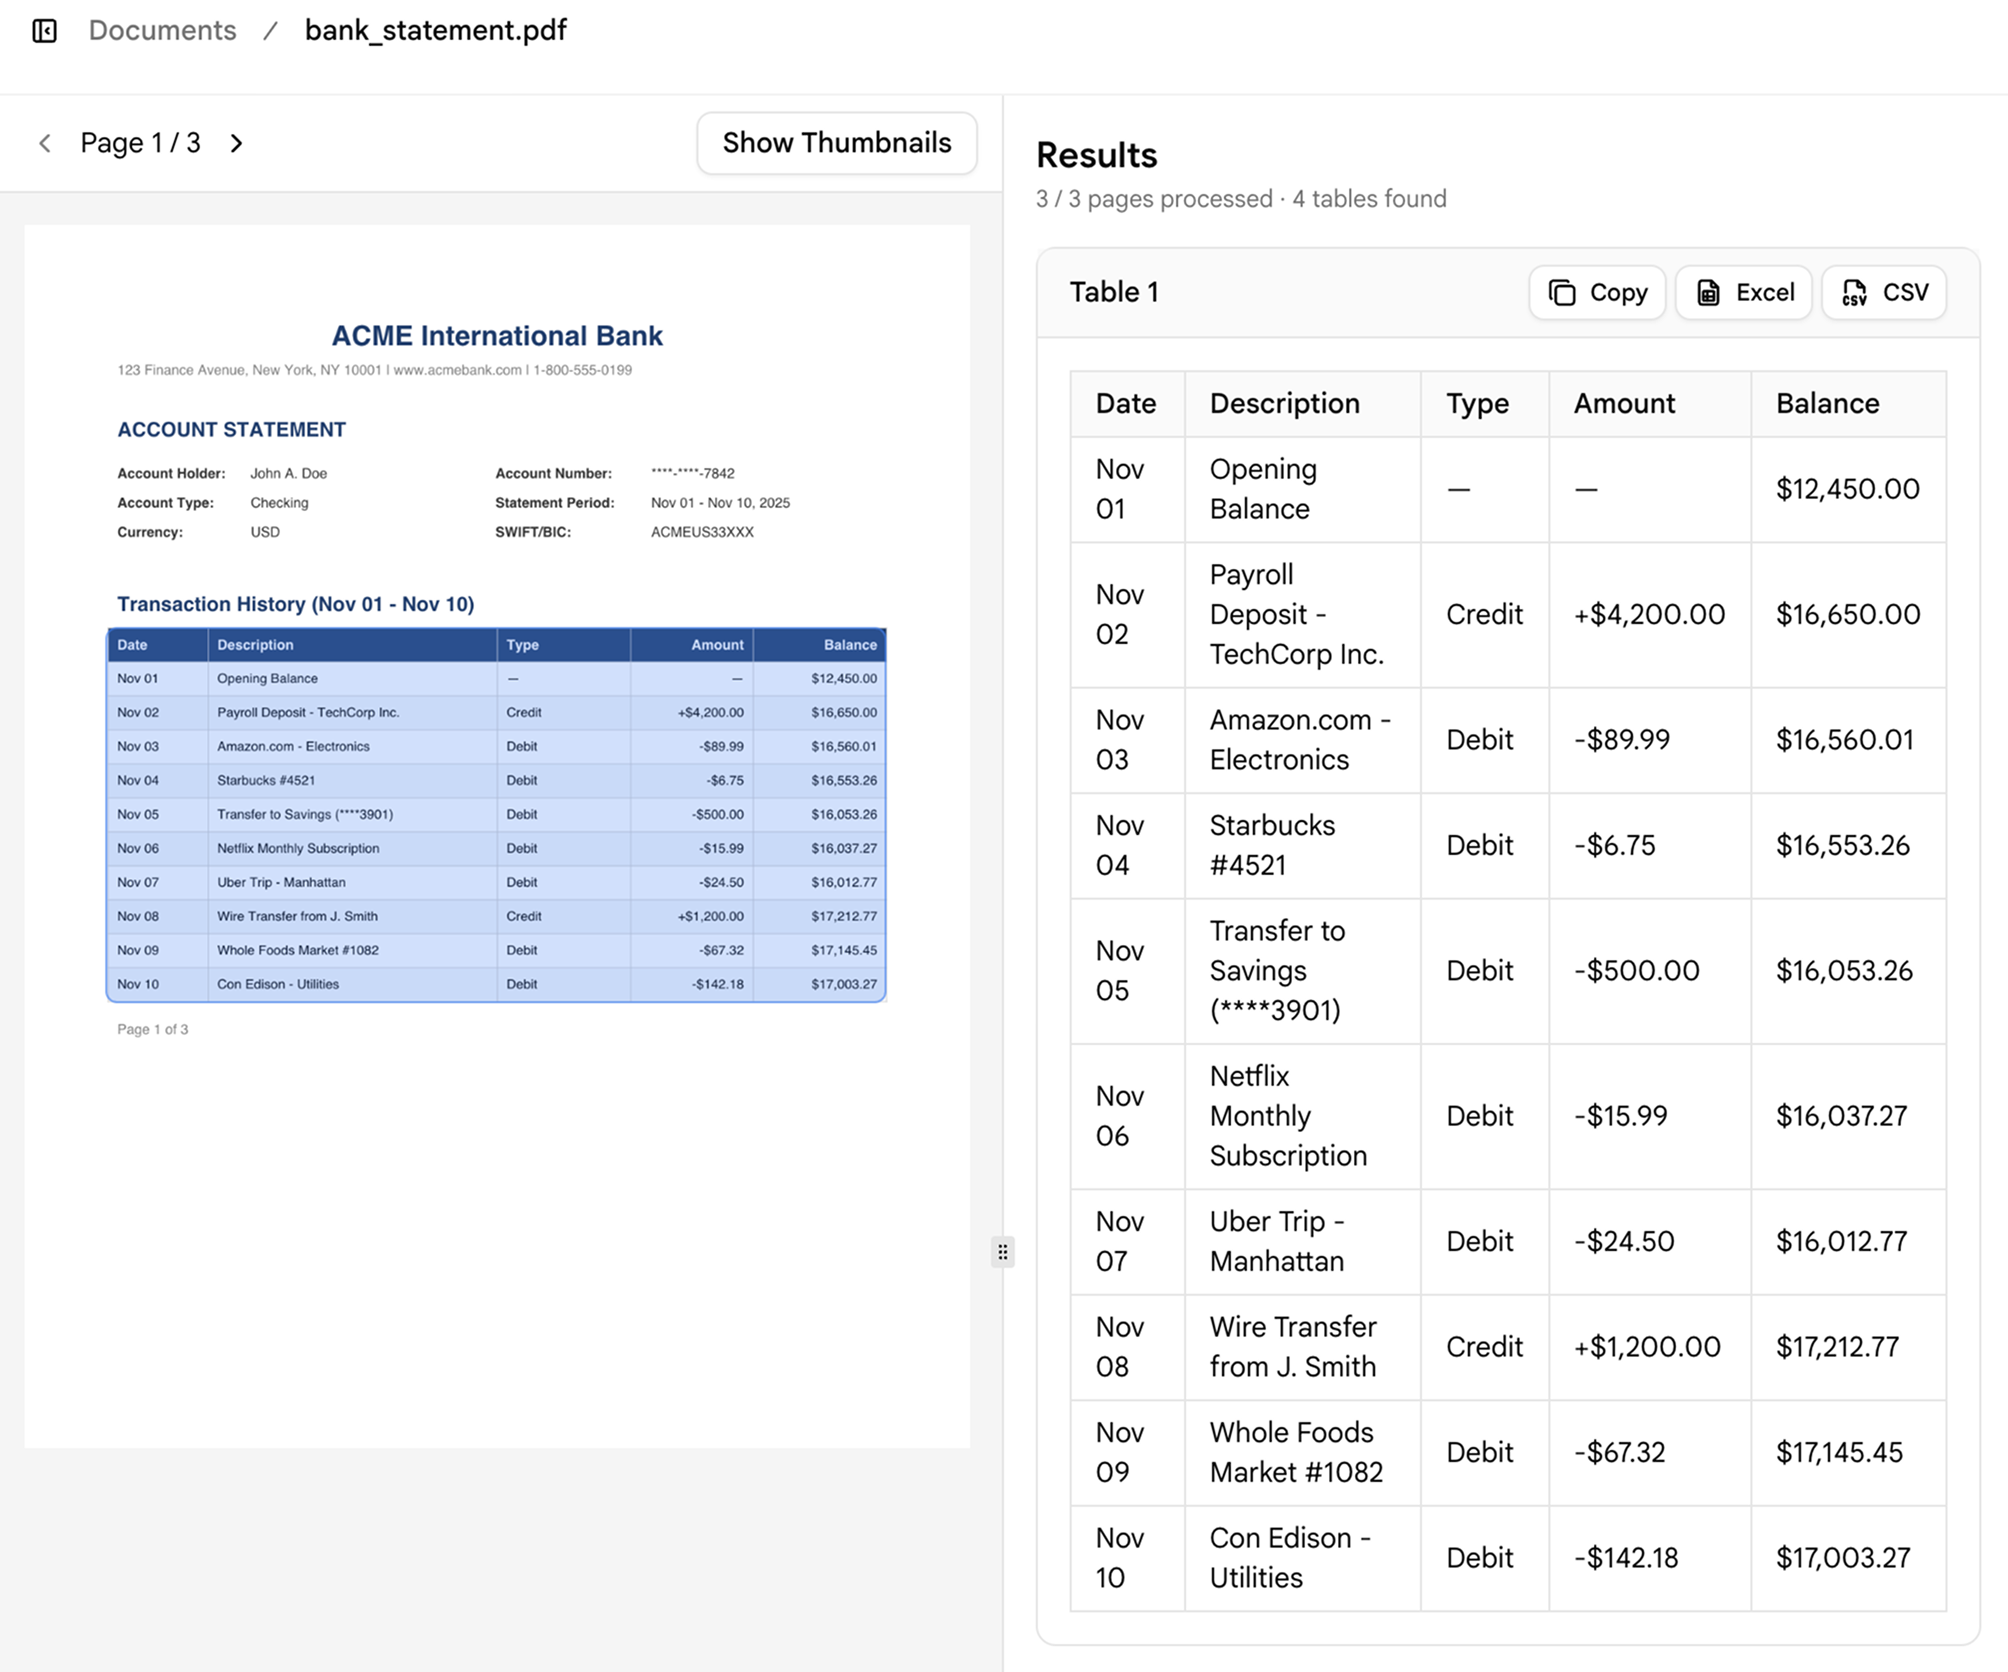
Task: Click the Payroll Deposit description cell
Action: (x=1296, y=614)
